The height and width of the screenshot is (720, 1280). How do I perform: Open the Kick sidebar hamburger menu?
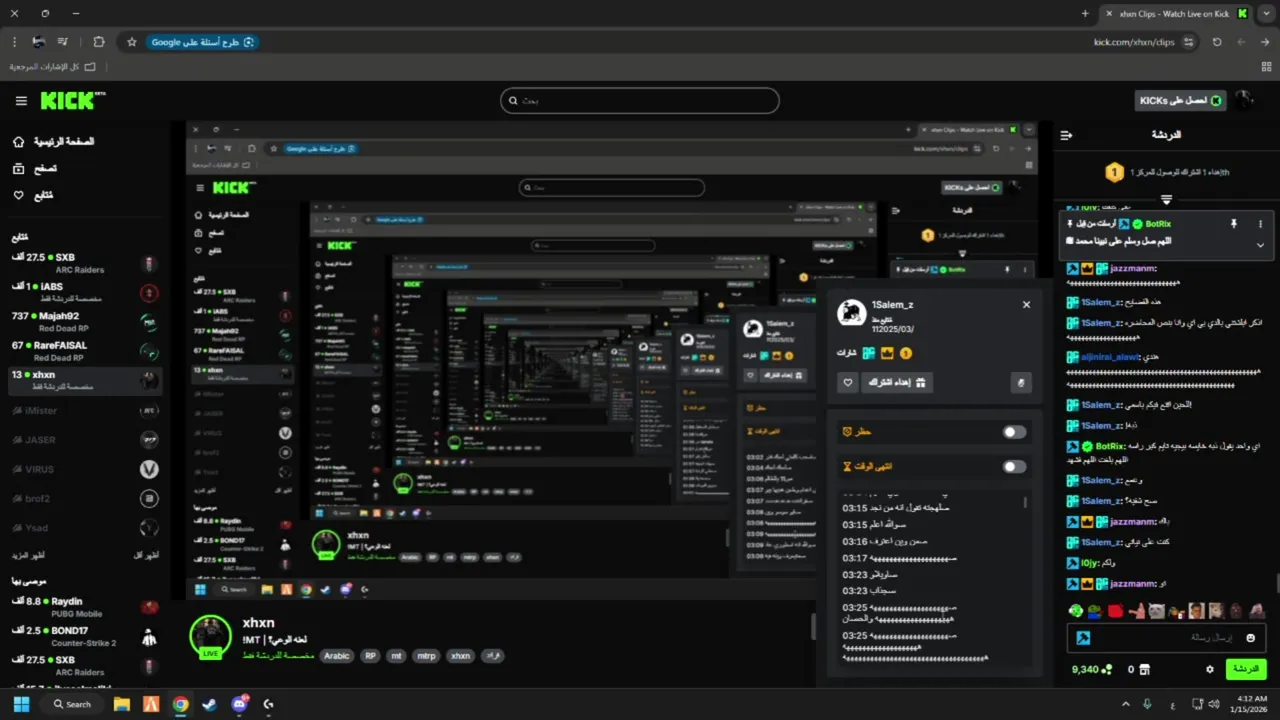point(21,101)
